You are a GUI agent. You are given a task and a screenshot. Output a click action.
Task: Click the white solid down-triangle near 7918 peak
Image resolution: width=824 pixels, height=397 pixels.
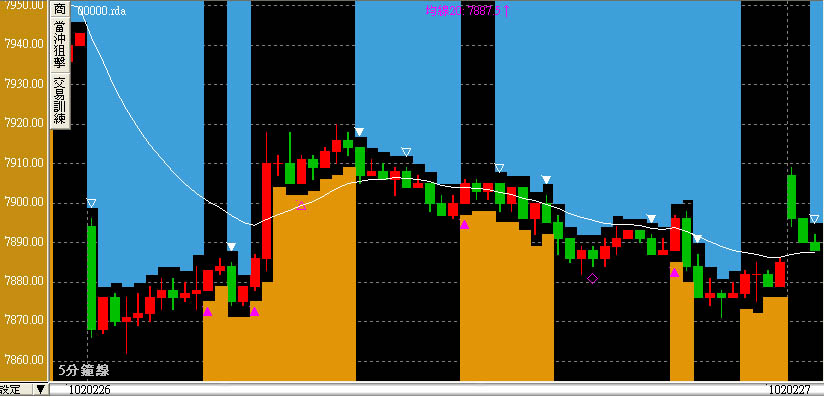point(359,131)
